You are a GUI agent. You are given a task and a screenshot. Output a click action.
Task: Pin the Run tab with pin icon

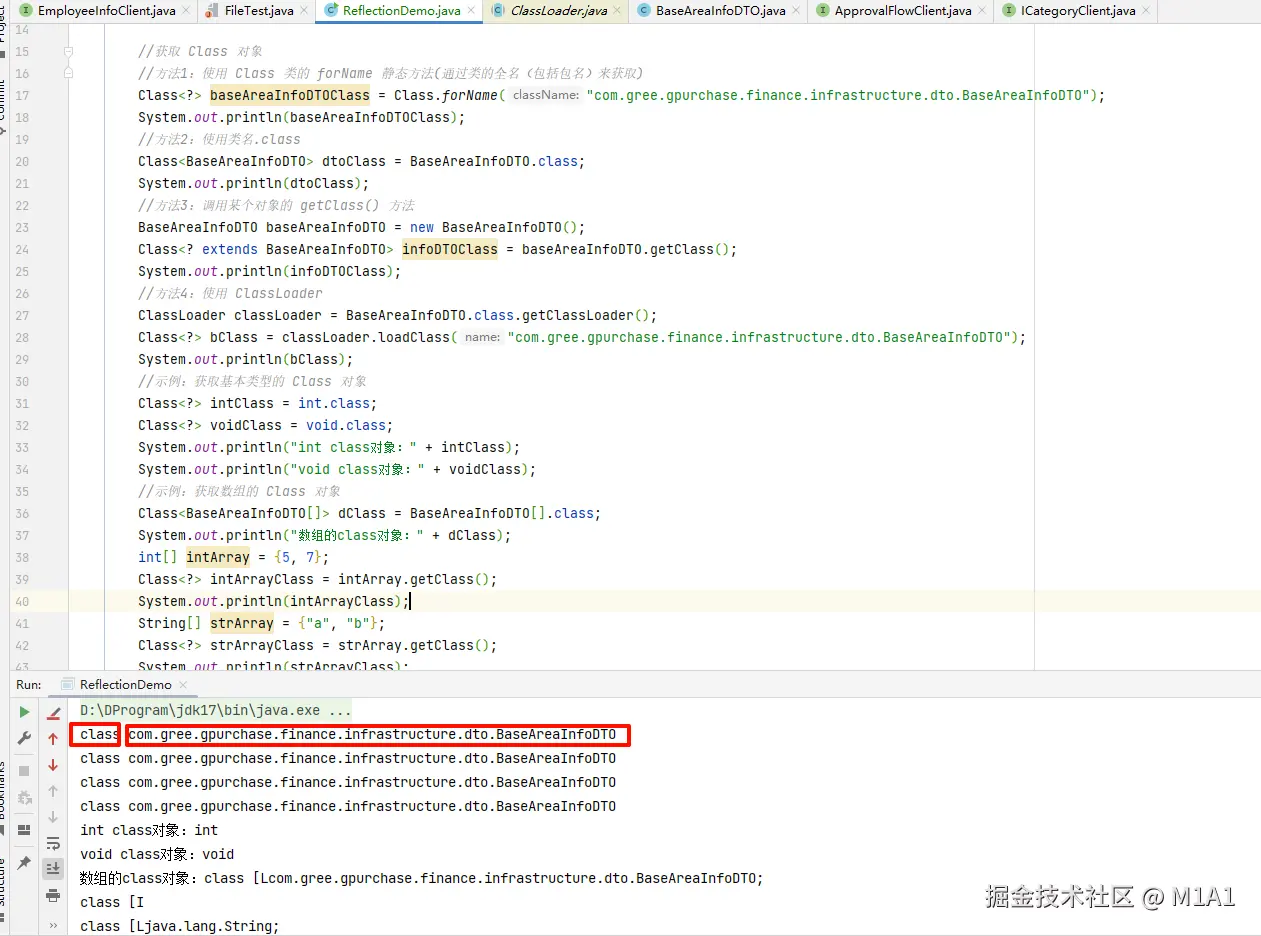(25, 862)
